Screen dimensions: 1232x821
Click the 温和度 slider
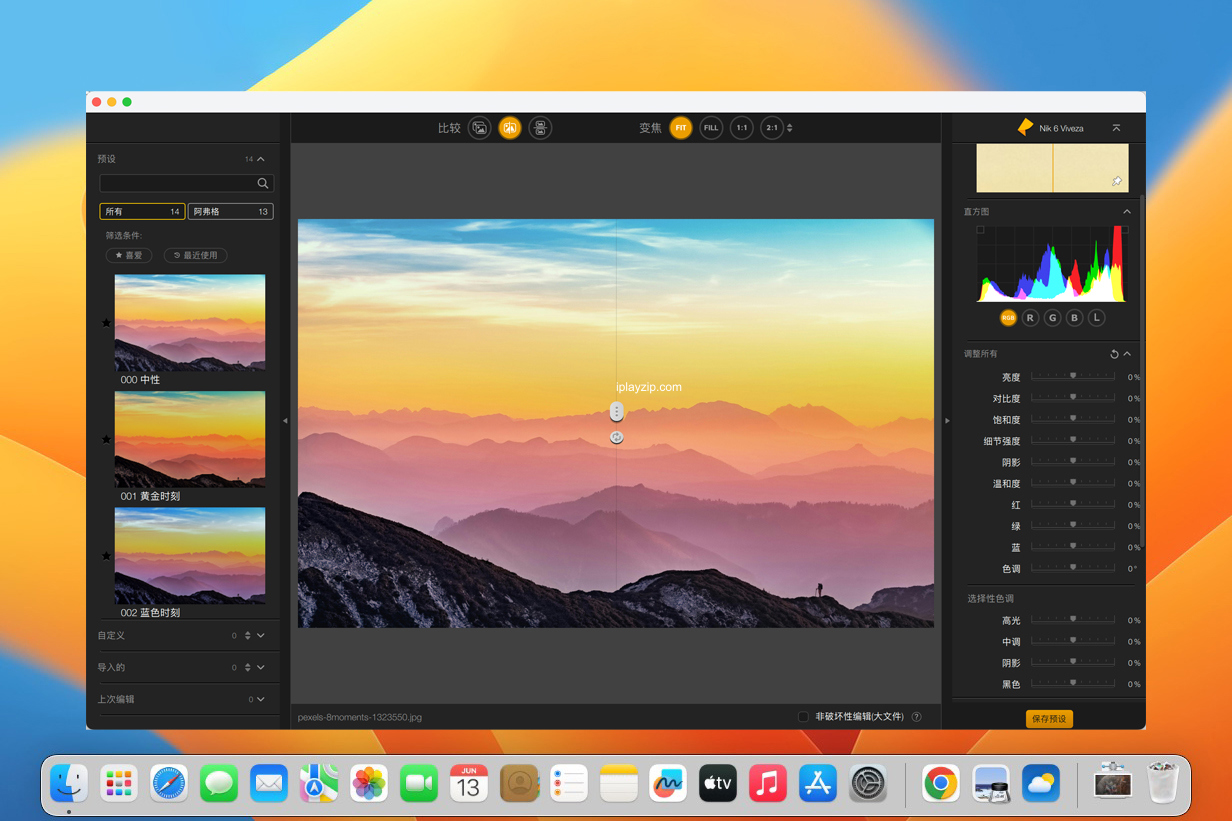pos(1073,483)
